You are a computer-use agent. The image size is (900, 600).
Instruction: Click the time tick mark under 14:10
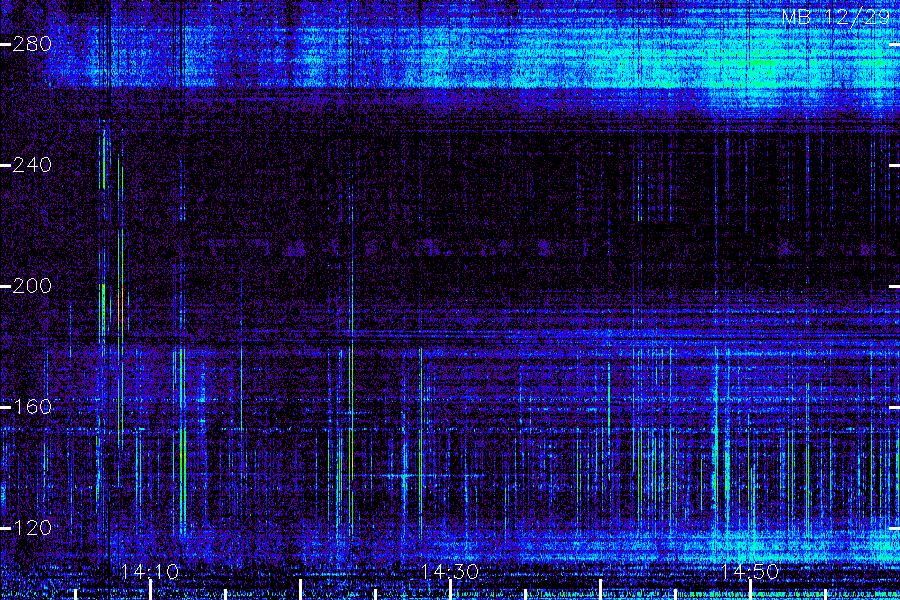pos(150,590)
